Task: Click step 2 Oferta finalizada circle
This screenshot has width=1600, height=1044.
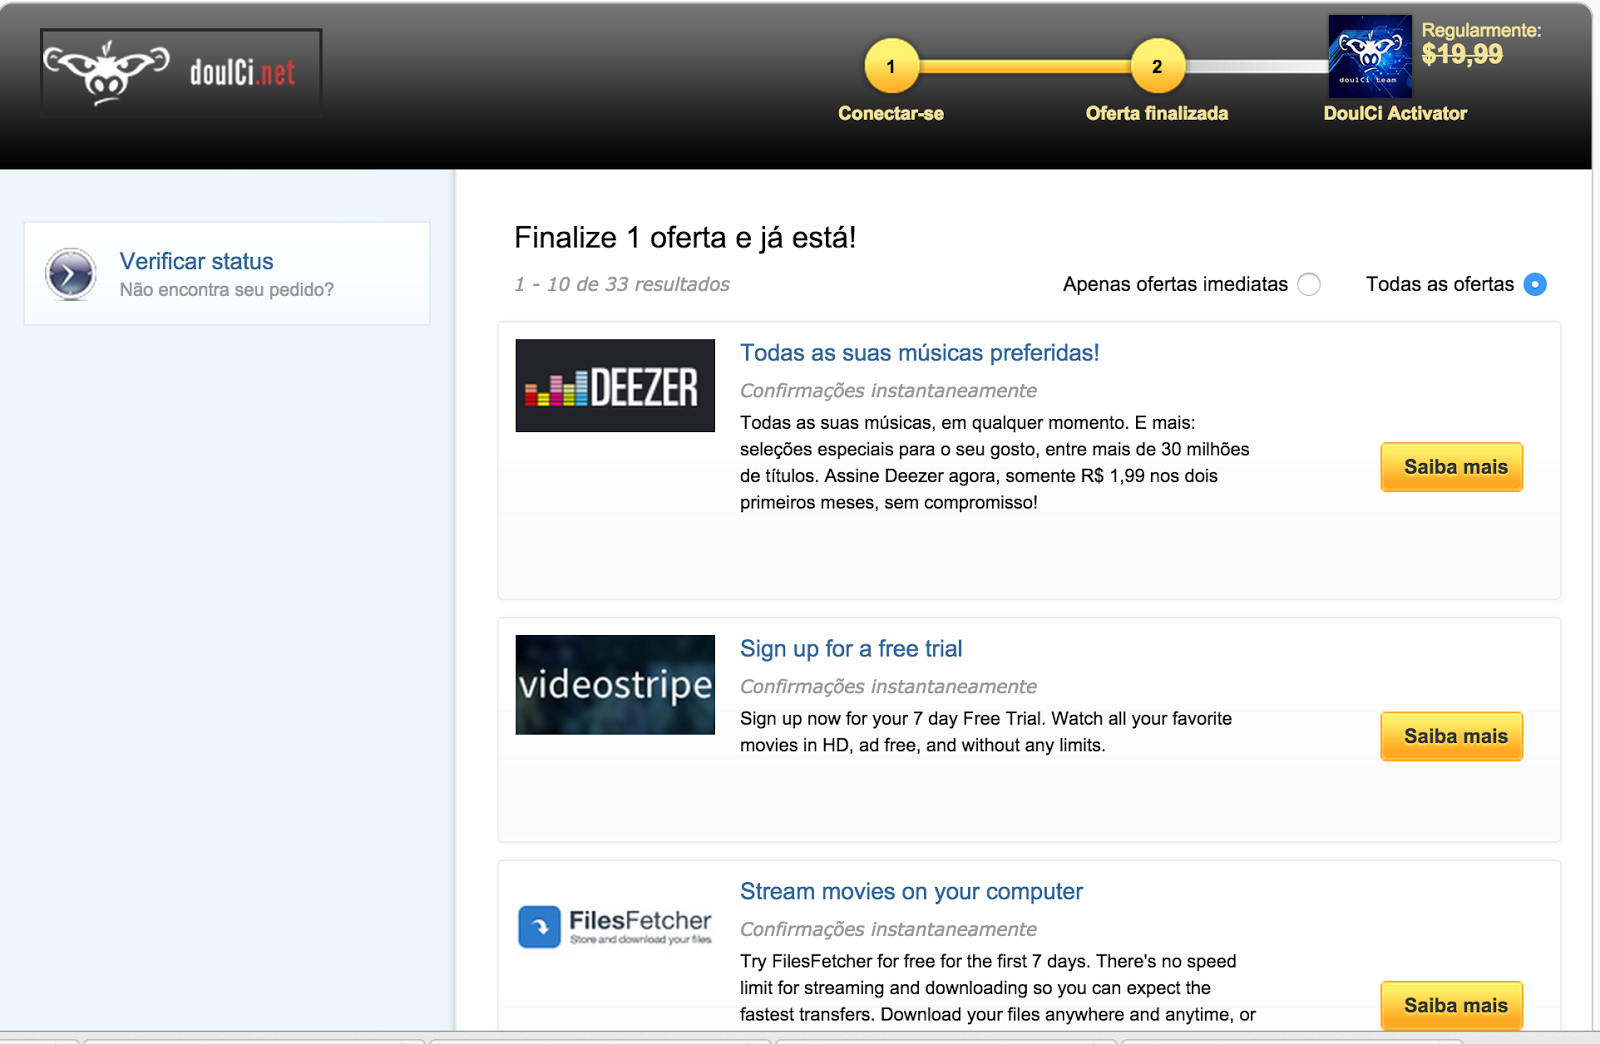Action: 1157,66
